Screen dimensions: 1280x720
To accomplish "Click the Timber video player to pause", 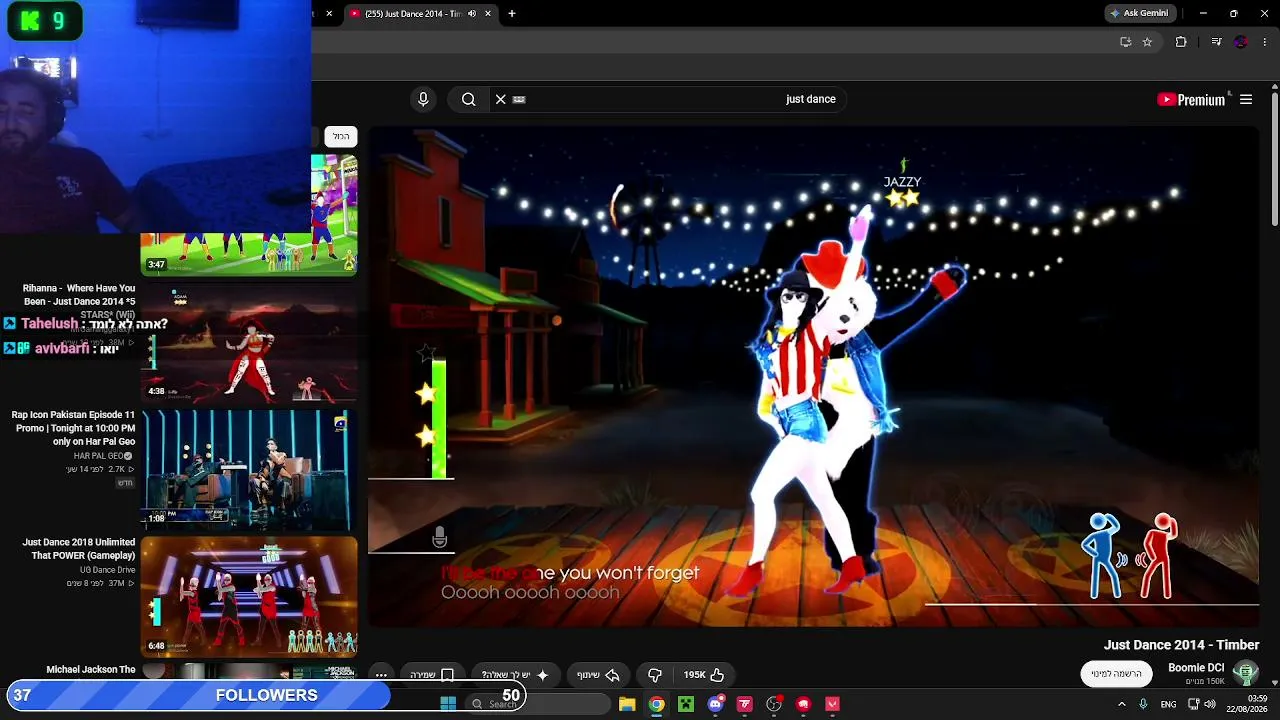I will pos(814,377).
